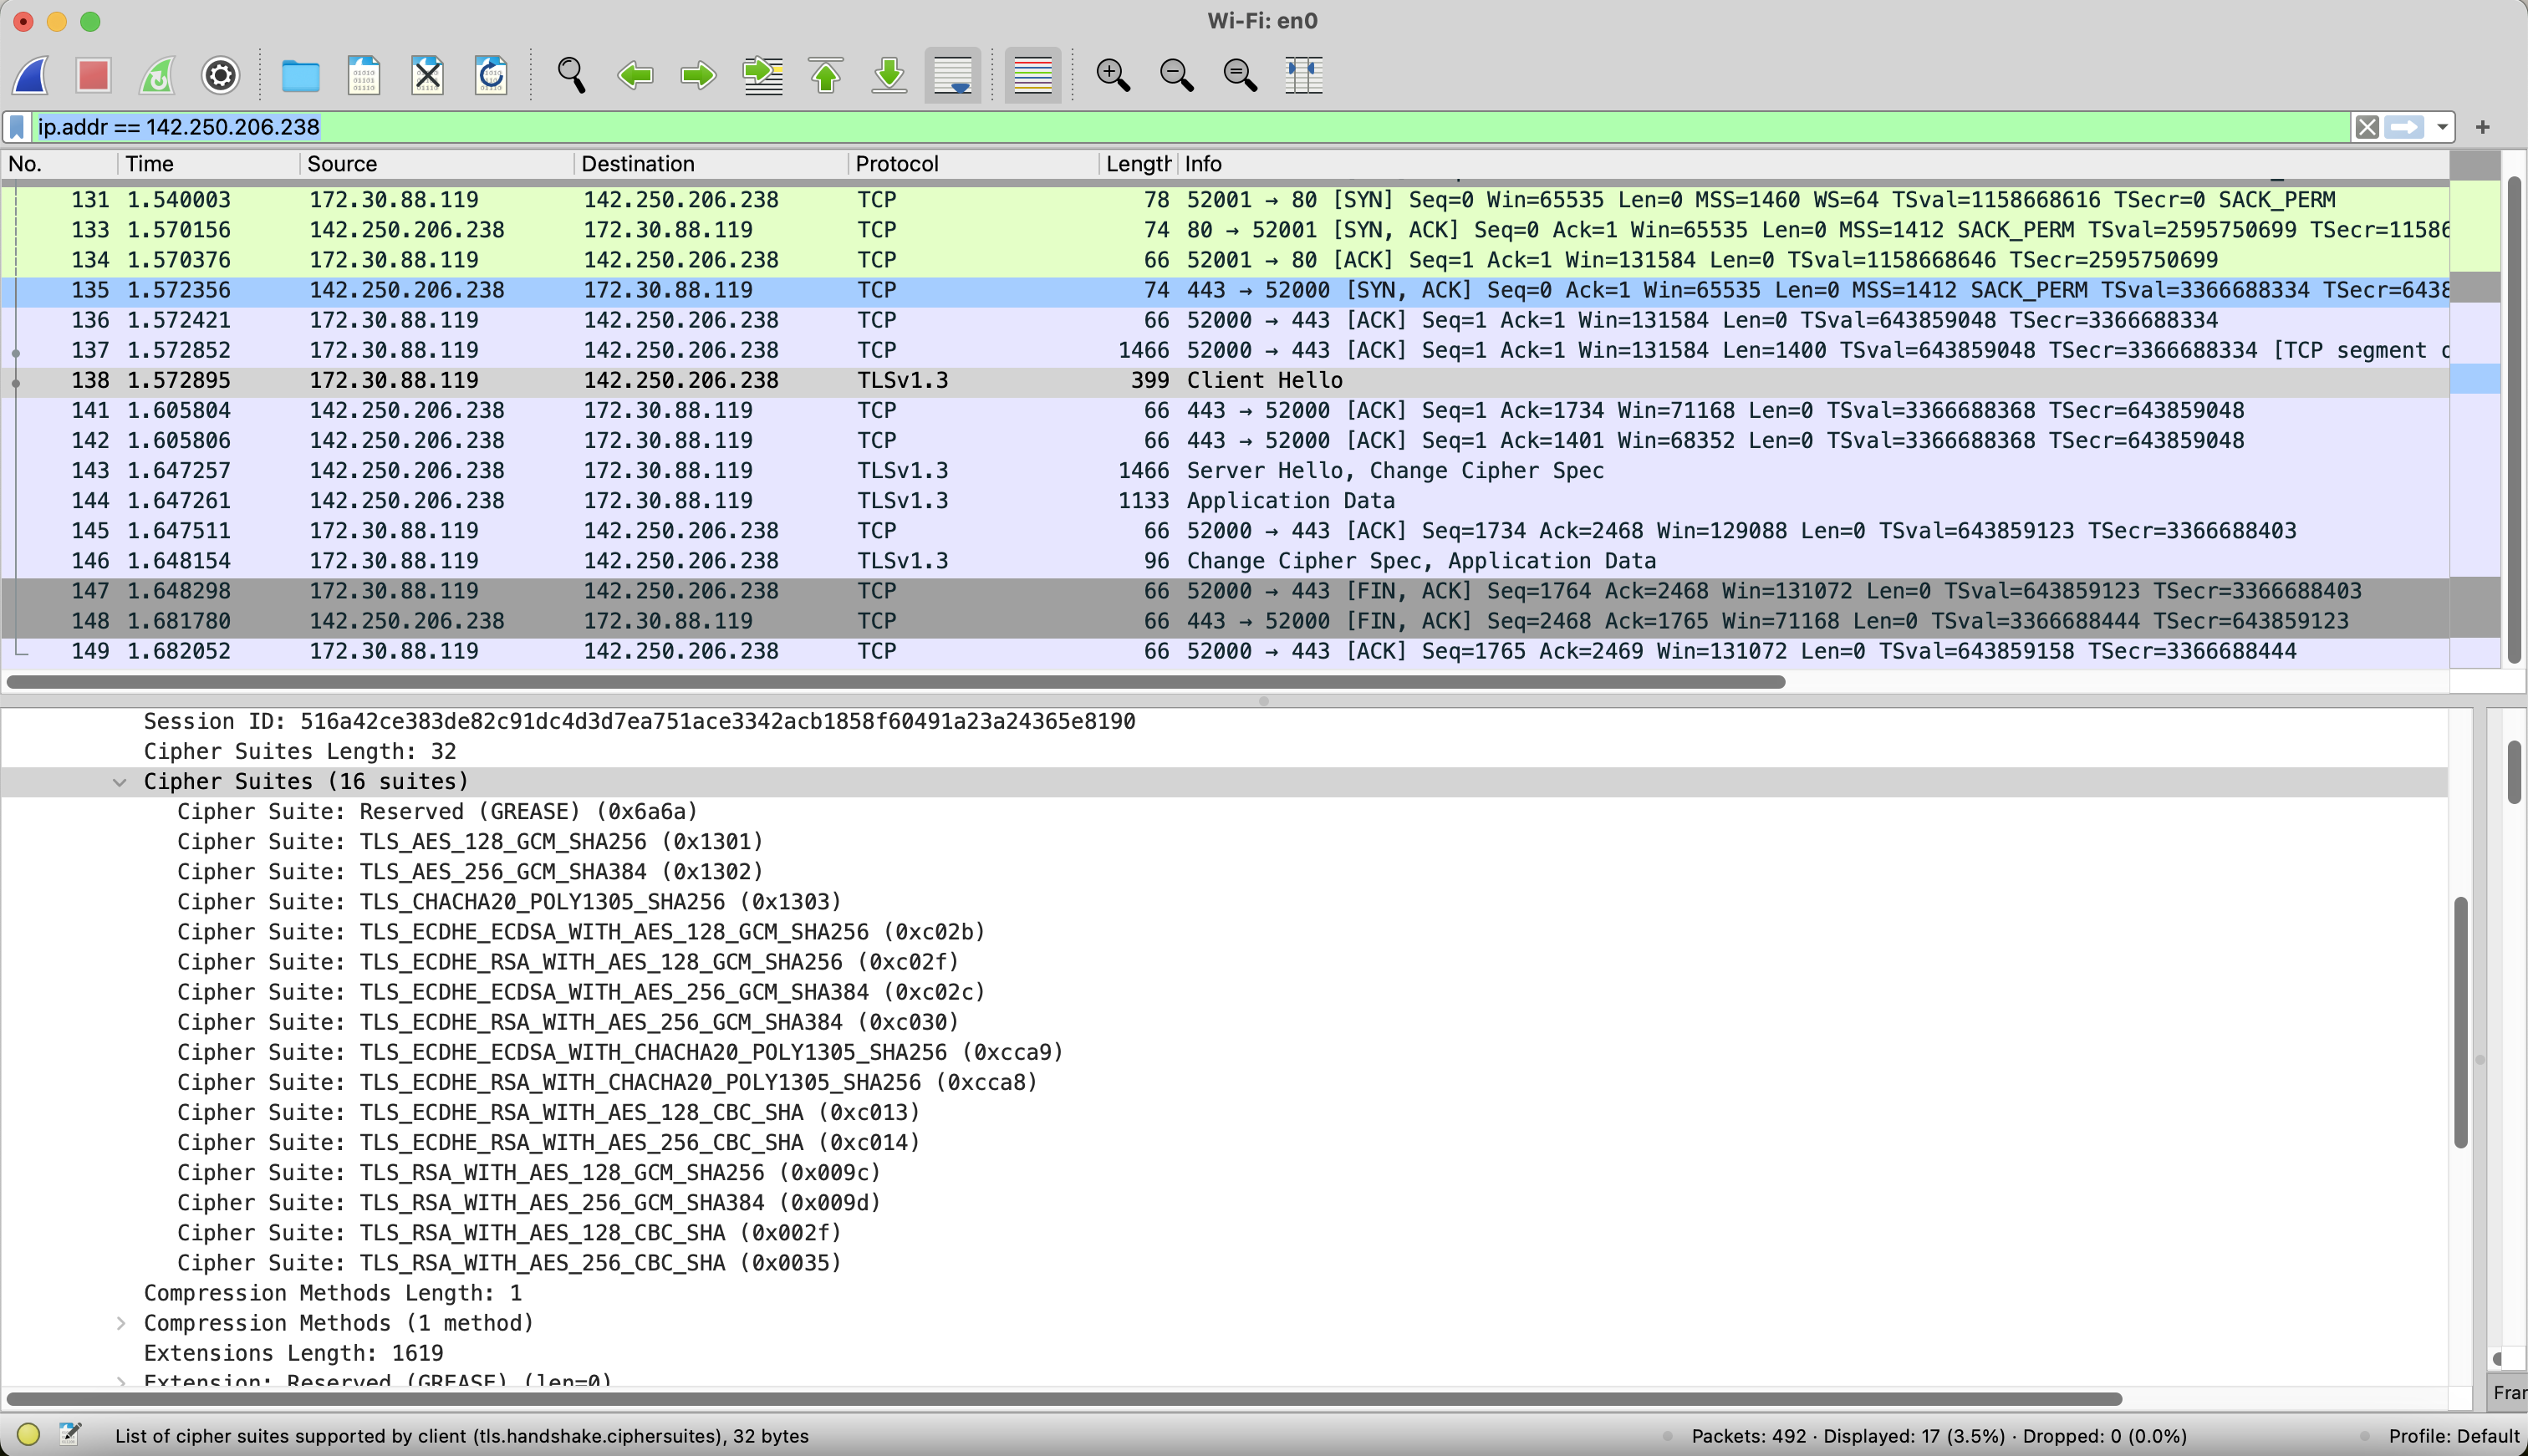Viewport: 2528px width, 1456px height.
Task: Jump to last packet arrow icon
Action: tap(889, 75)
